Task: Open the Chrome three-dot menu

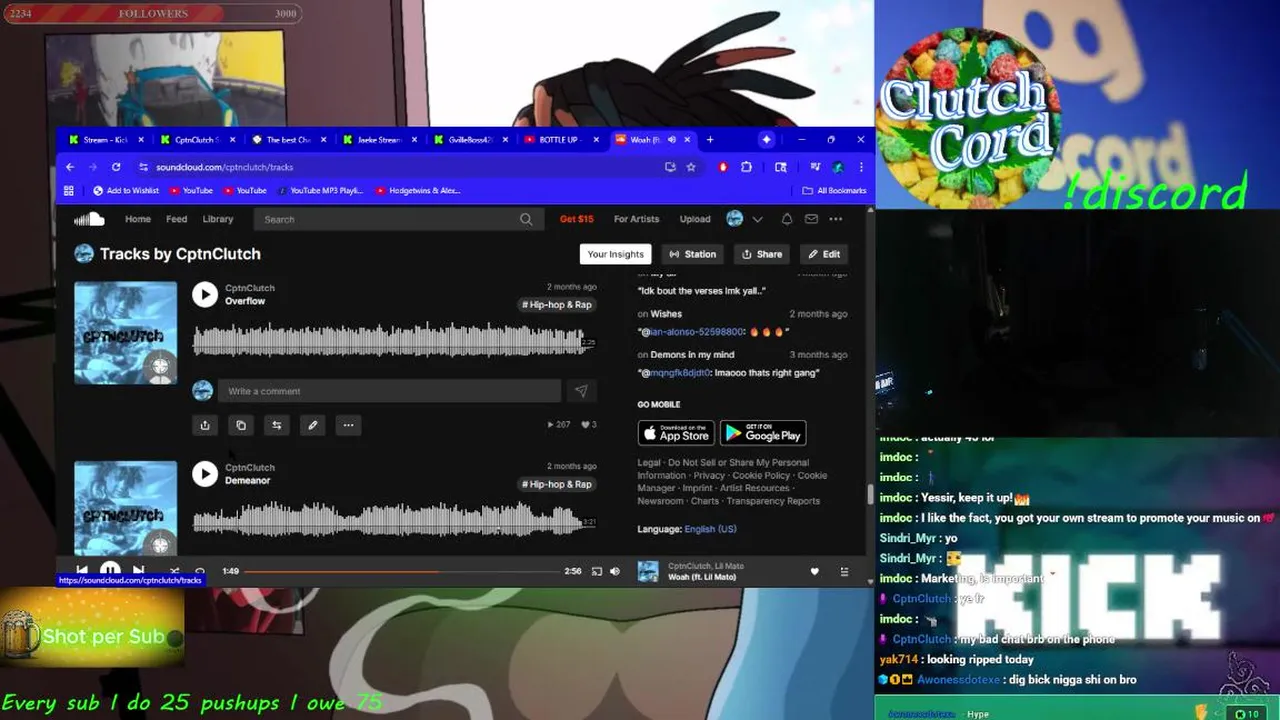Action: (861, 167)
